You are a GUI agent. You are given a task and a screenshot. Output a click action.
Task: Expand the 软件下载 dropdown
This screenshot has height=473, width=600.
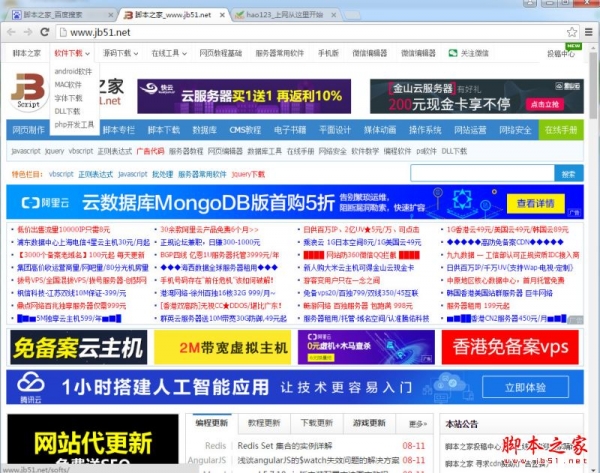72,53
